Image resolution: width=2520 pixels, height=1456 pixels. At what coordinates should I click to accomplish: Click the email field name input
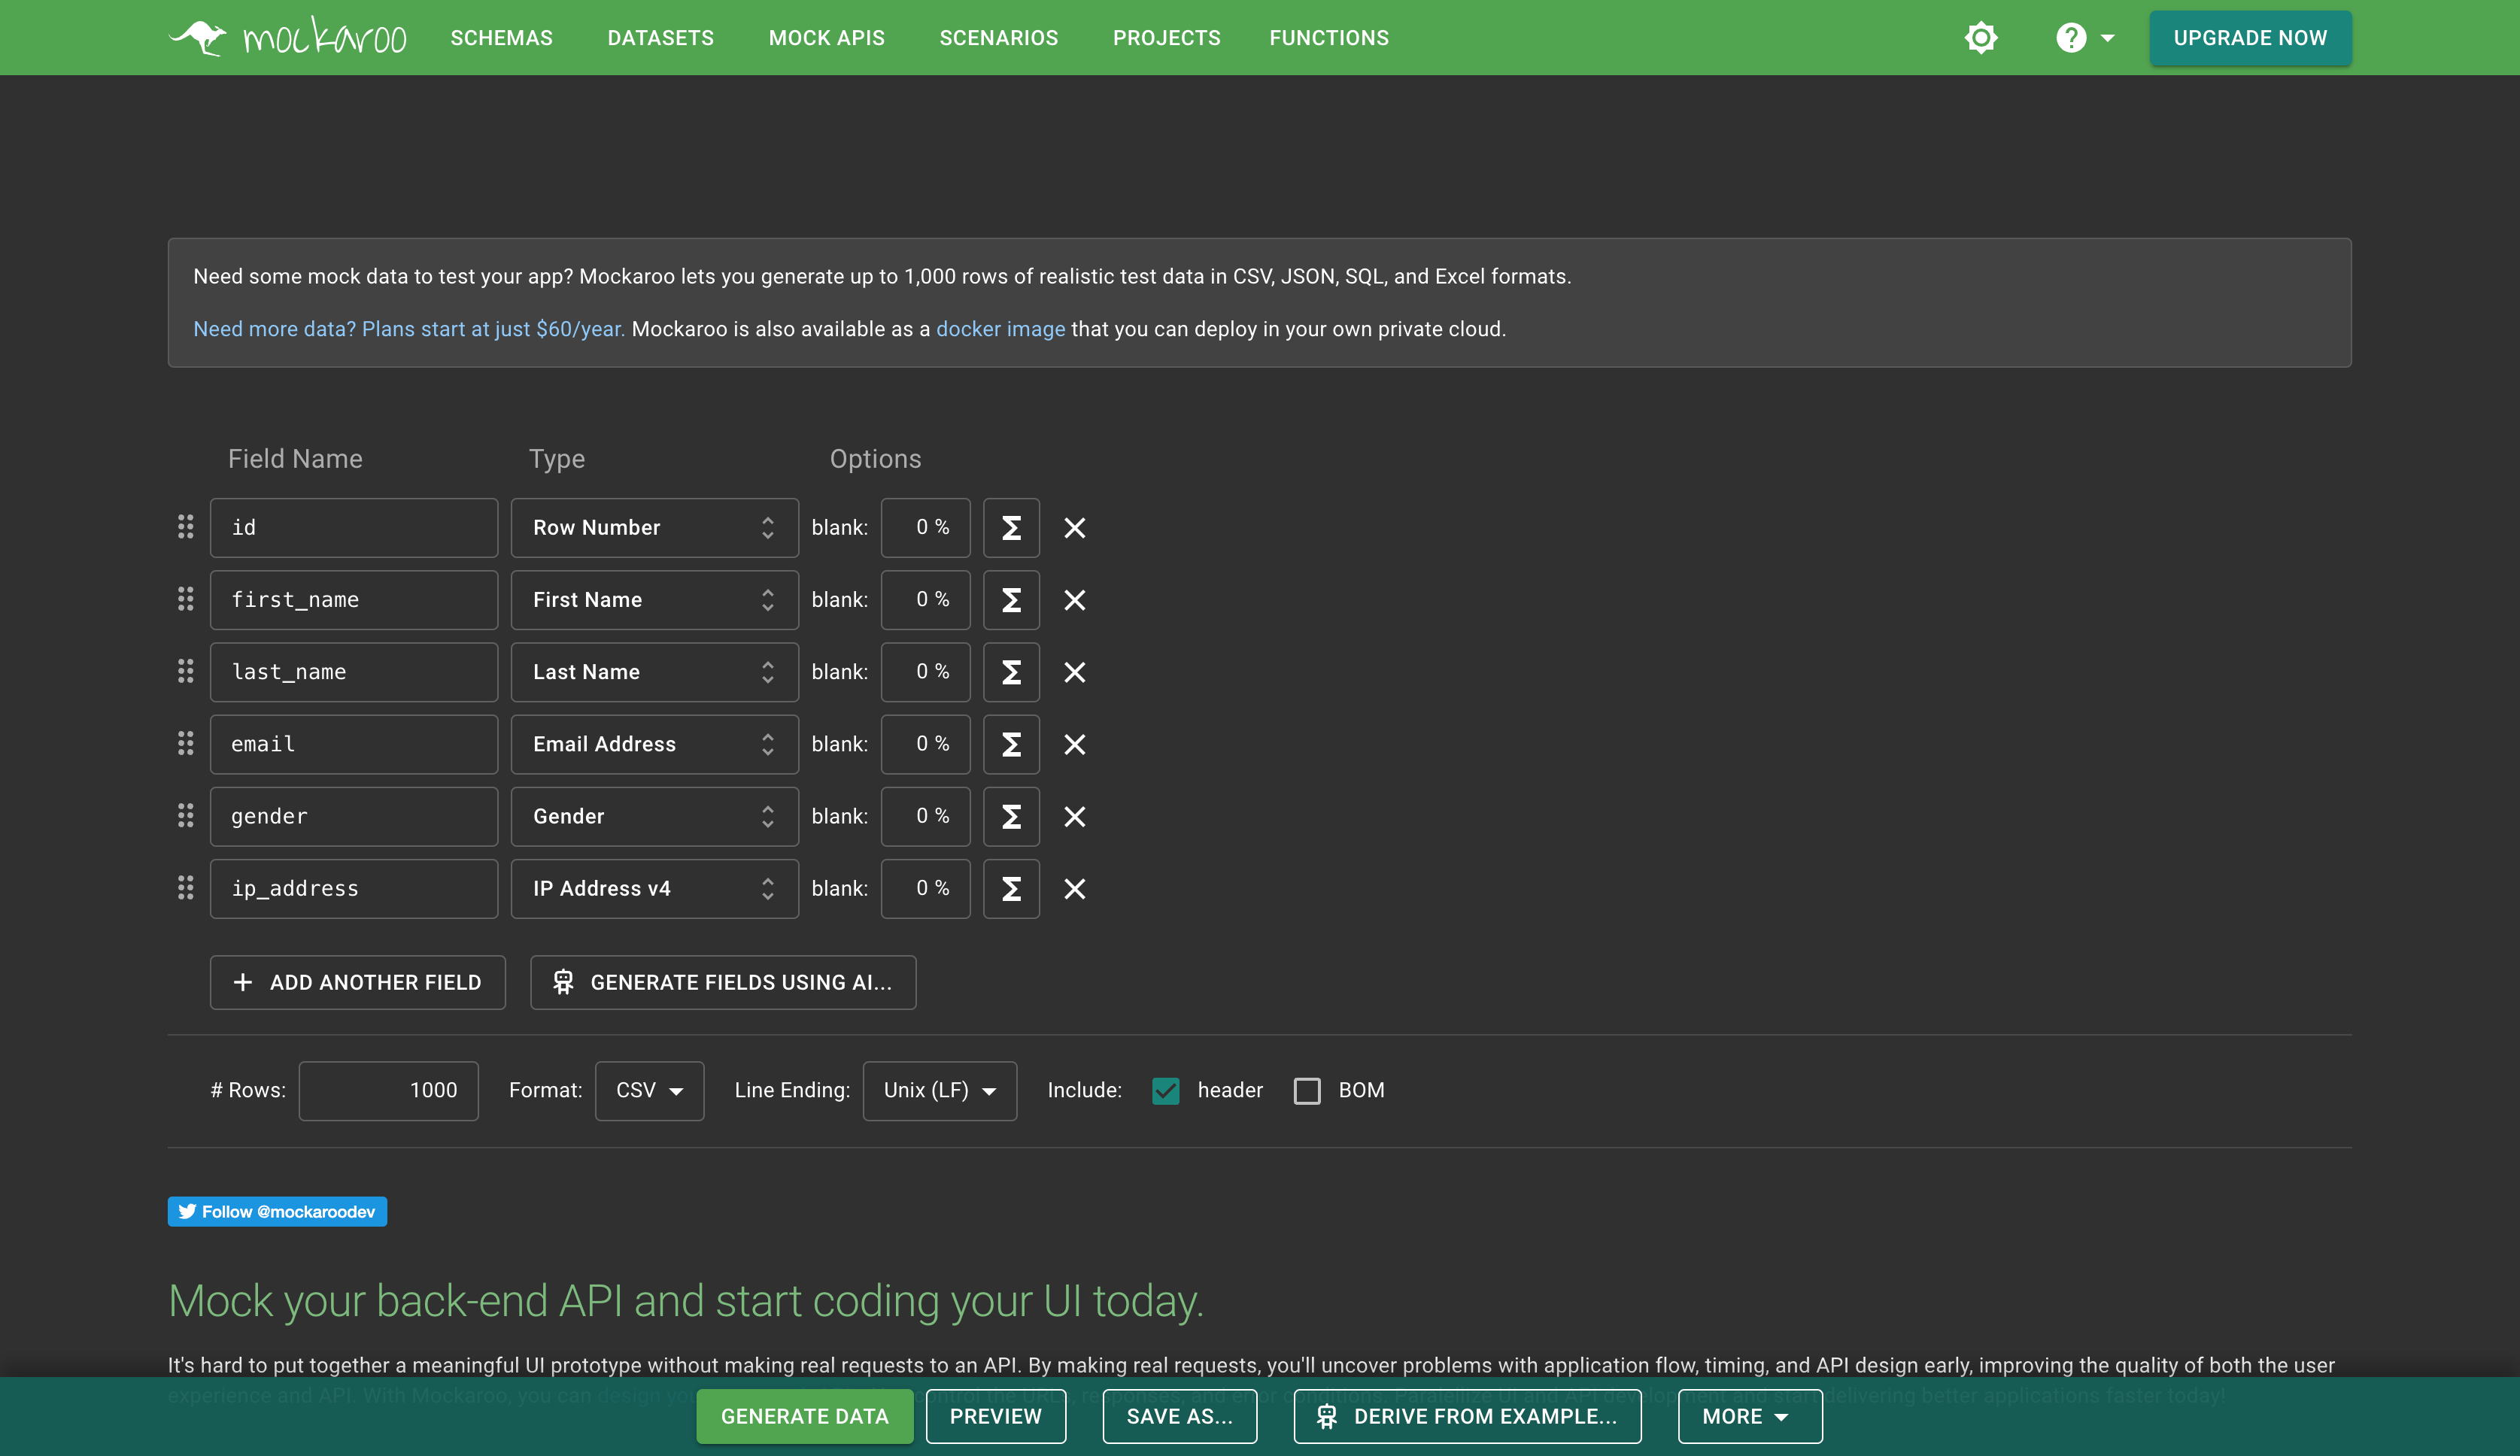coord(354,744)
